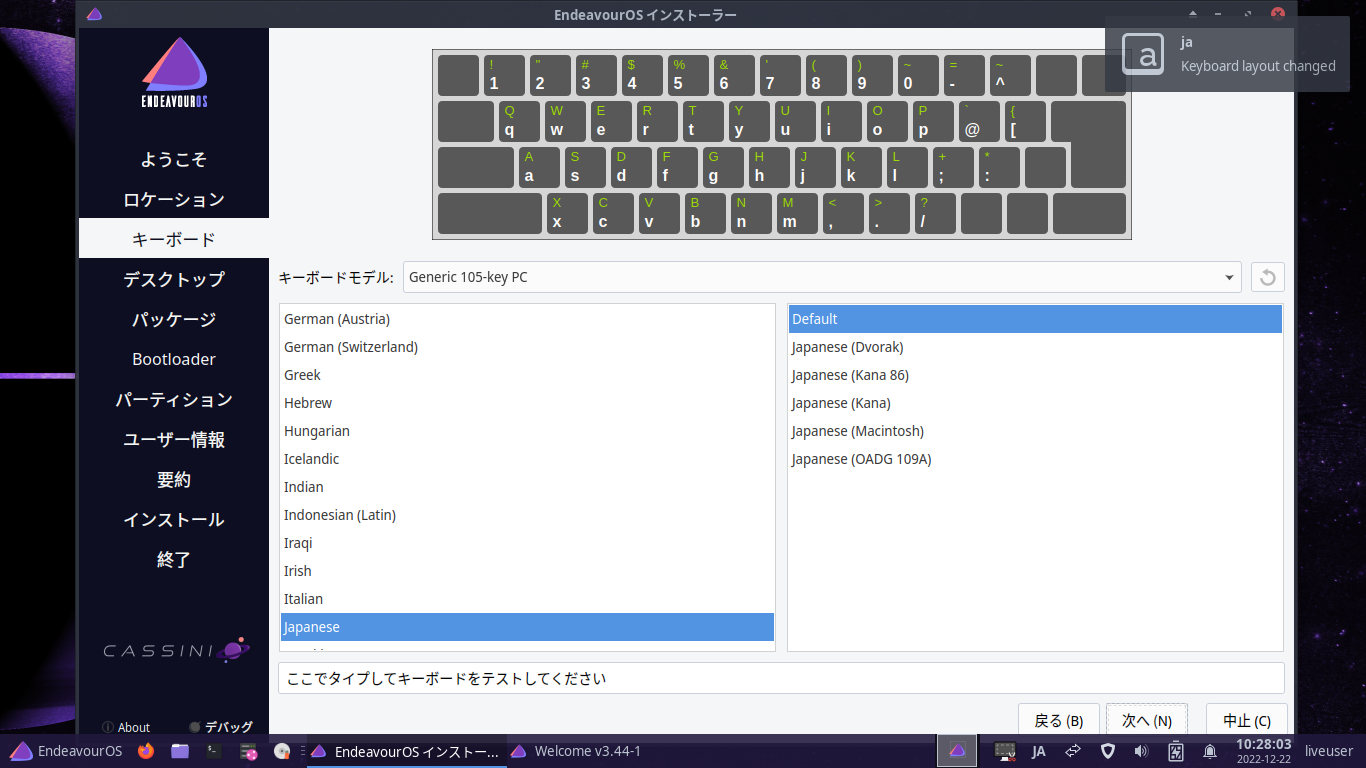Select Indonesian (Latin) layout
This screenshot has height=768, width=1366.
click(527, 515)
